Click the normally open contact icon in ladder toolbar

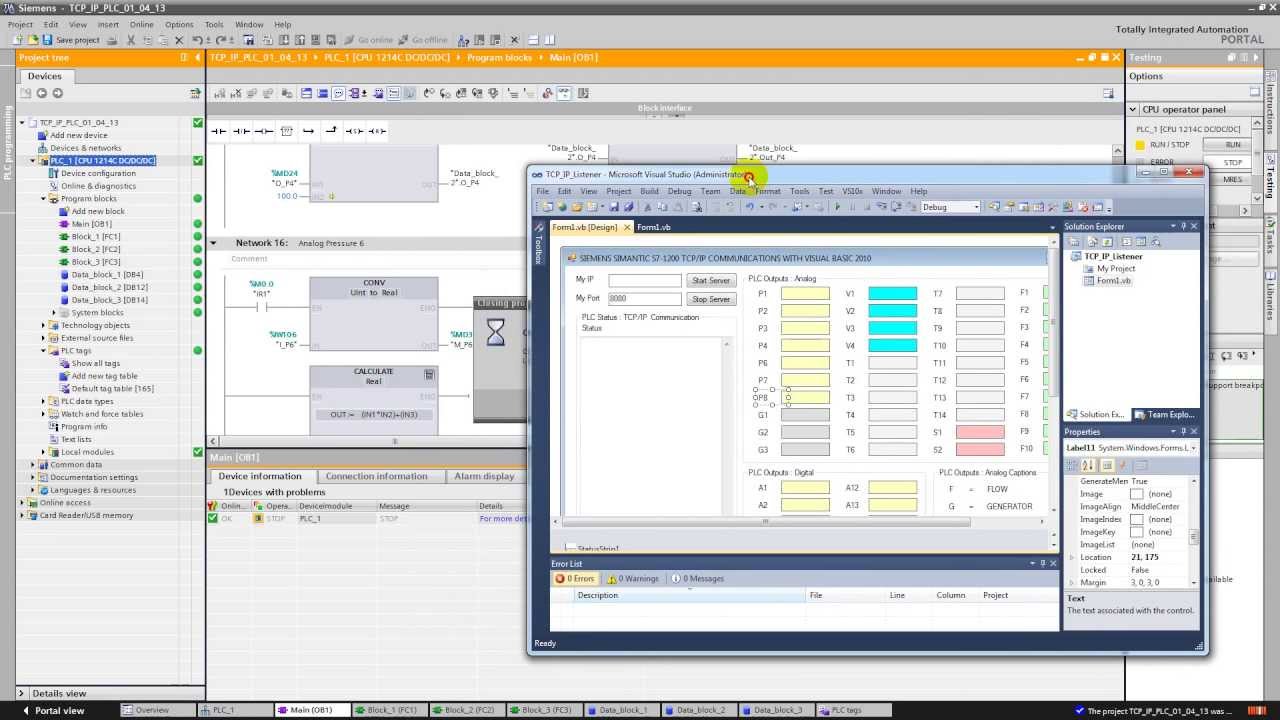click(219, 131)
